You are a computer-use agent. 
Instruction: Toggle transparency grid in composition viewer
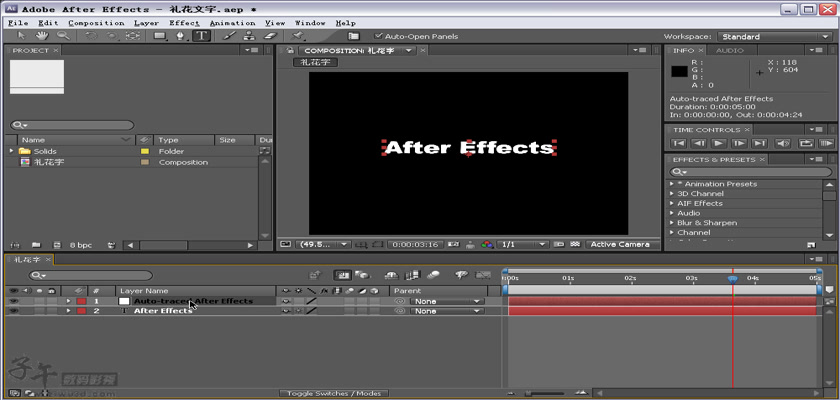[575, 244]
